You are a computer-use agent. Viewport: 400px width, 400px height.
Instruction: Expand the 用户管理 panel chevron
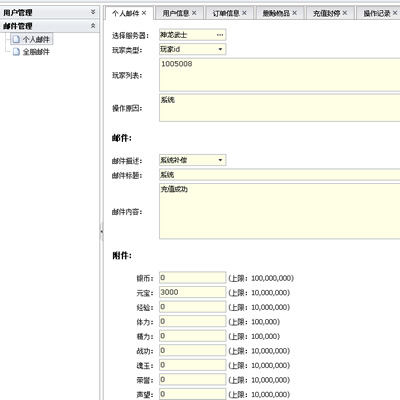click(93, 12)
